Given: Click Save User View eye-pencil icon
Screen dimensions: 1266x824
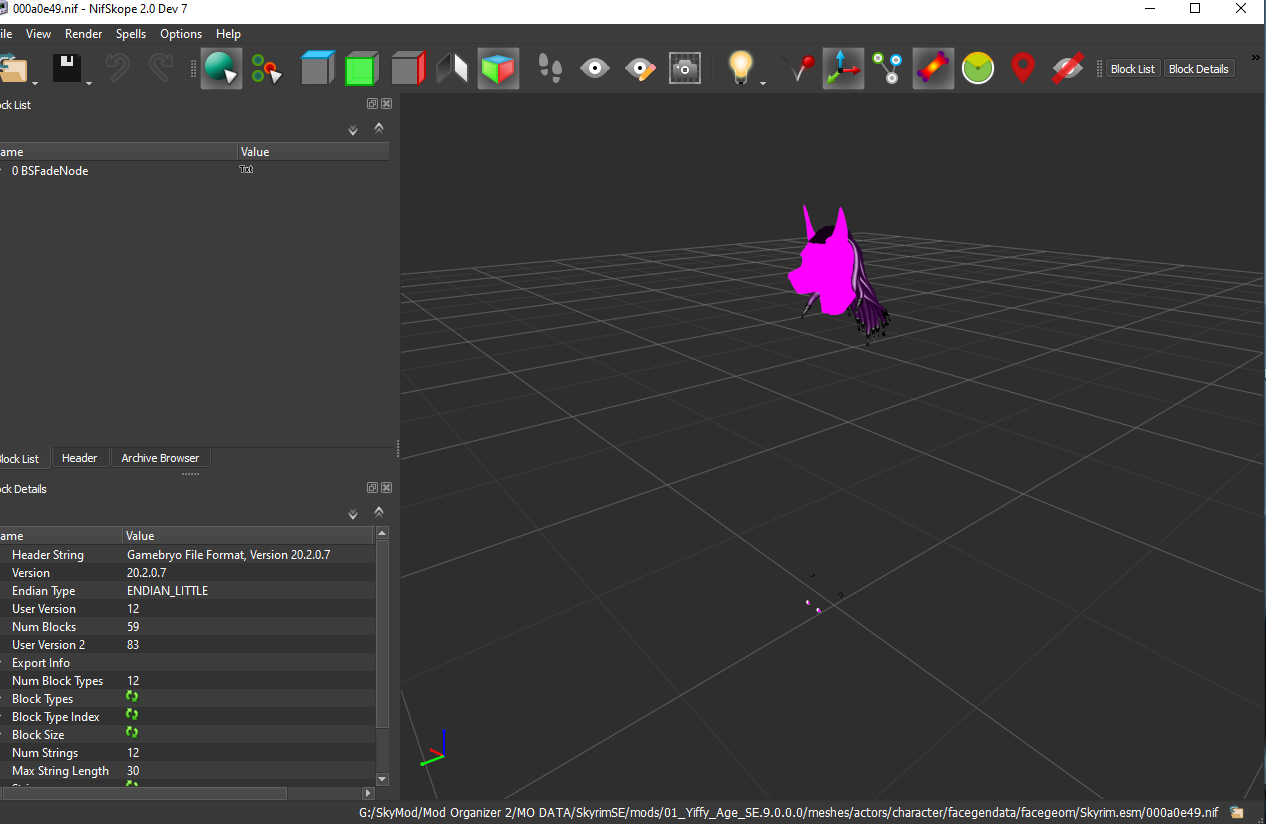Looking at the screenshot, I should [x=640, y=68].
